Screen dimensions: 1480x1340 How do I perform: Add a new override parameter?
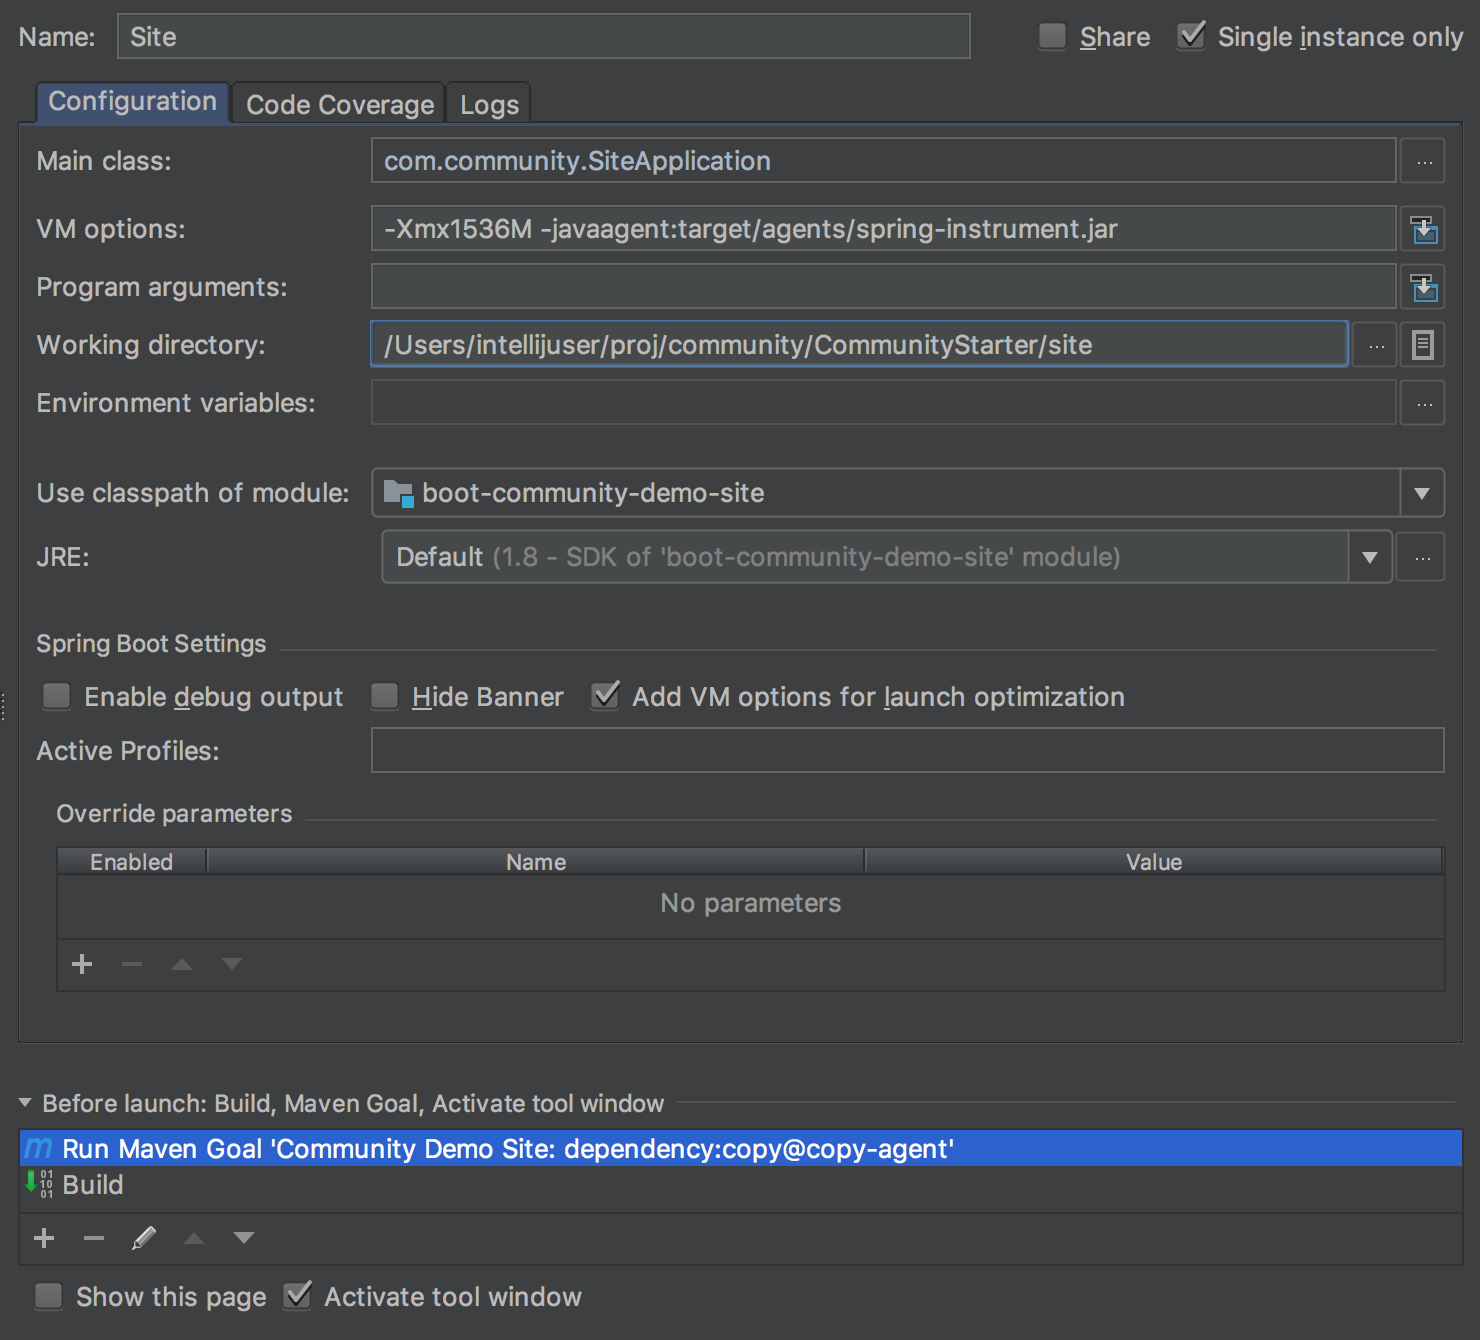pos(82,964)
